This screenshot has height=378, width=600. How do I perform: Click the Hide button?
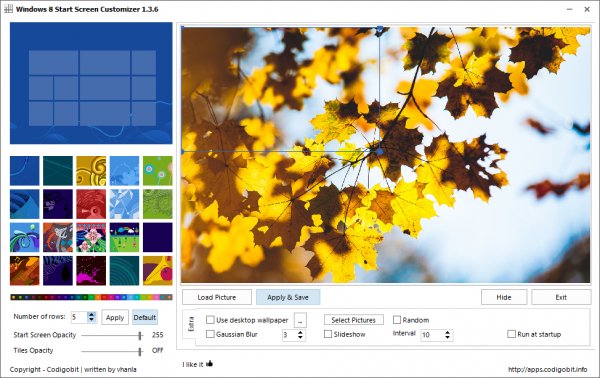(504, 297)
